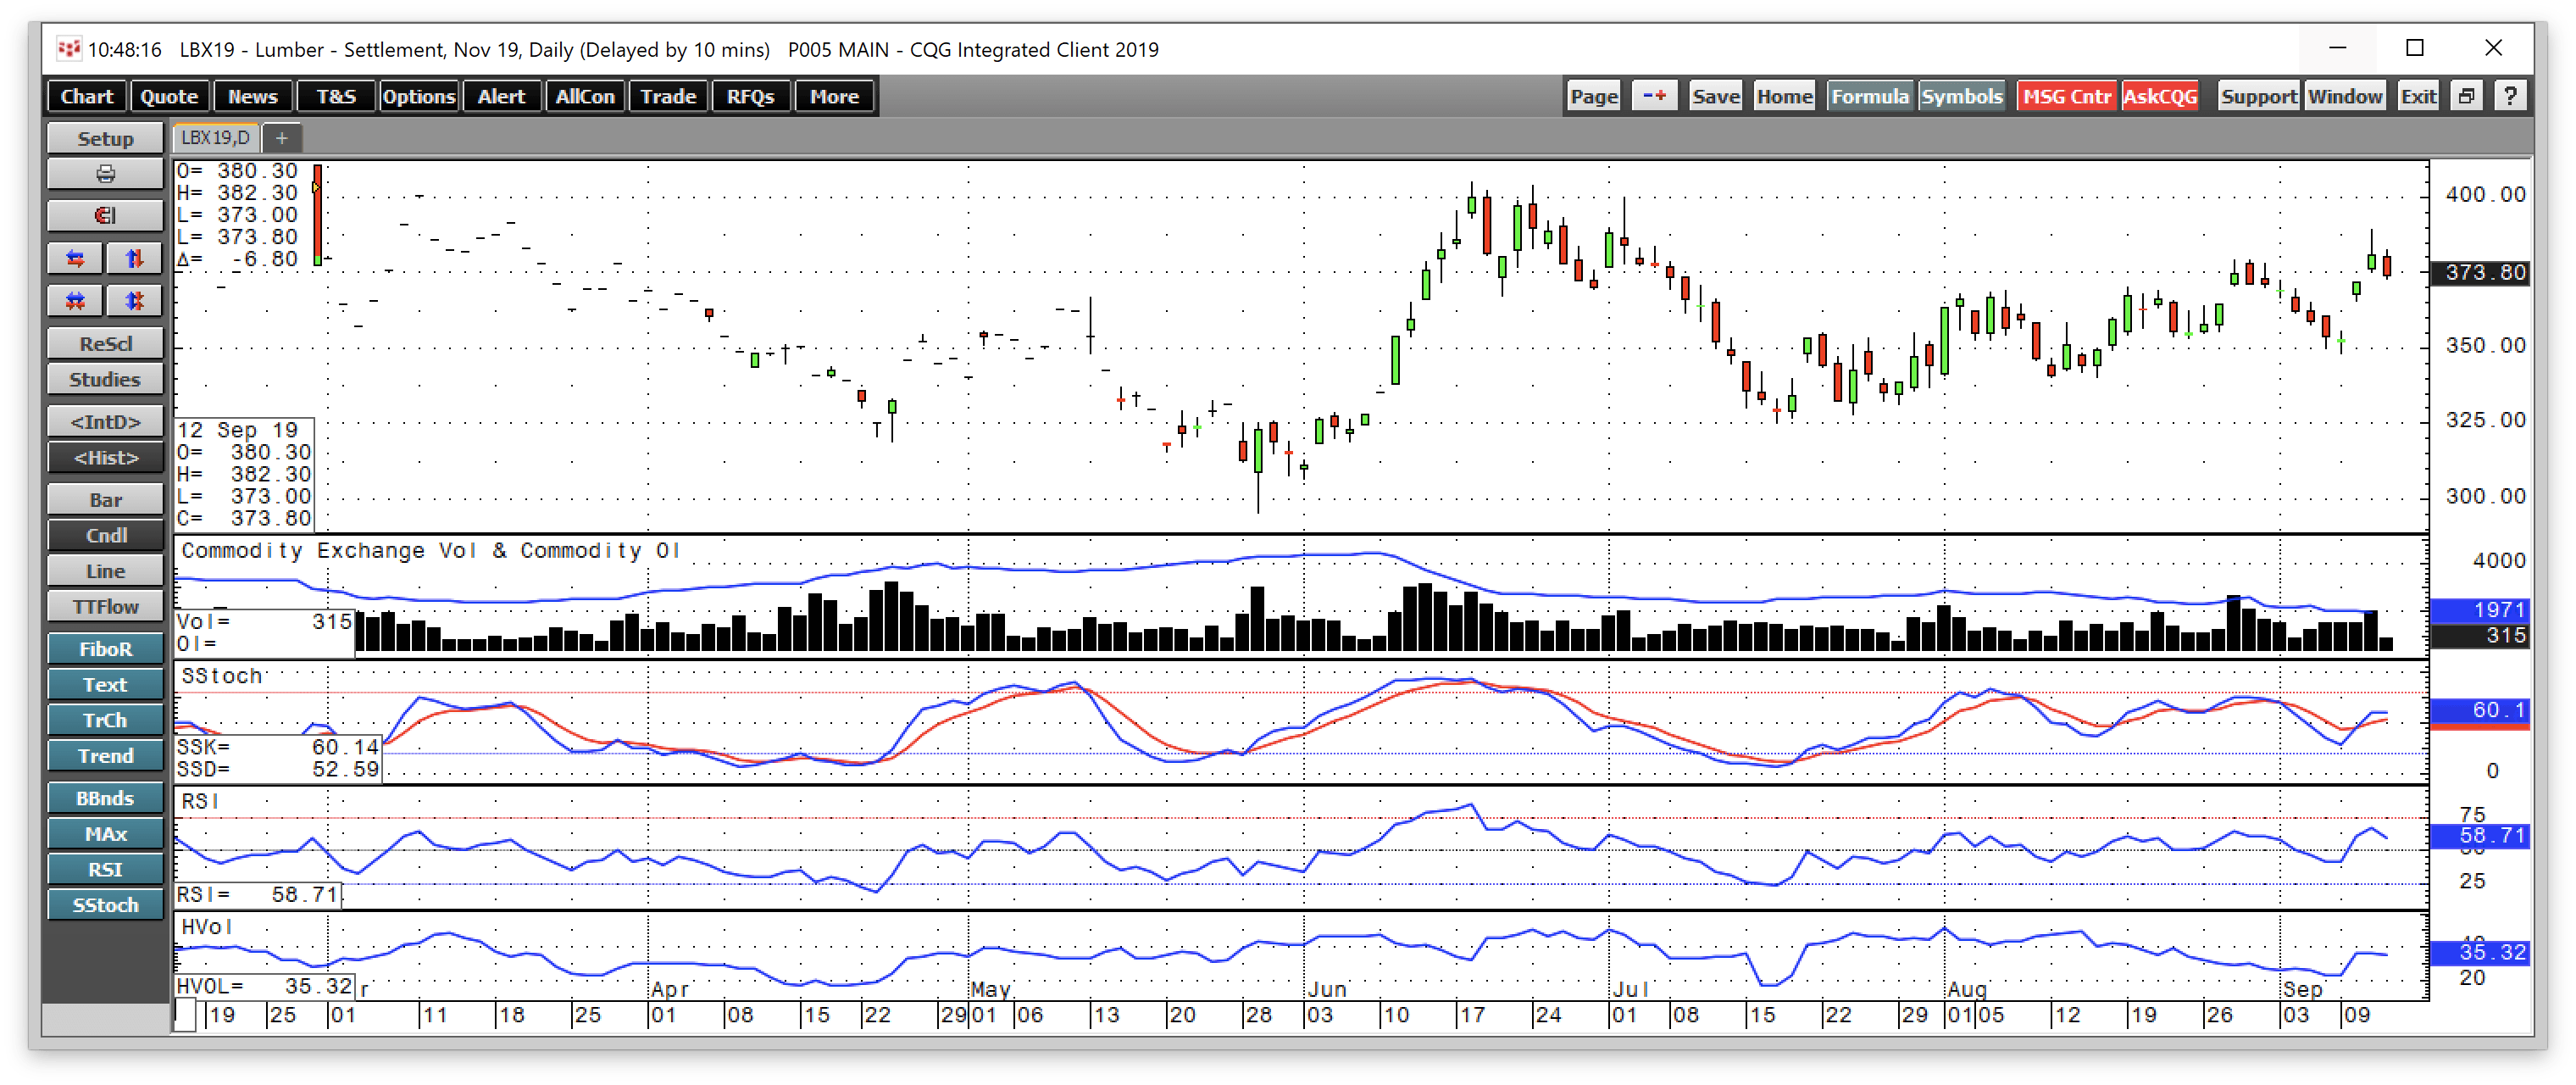Screen dimensions: 2576x1085
Task: Click the double horizontal arrows icon
Action: tap(75, 300)
